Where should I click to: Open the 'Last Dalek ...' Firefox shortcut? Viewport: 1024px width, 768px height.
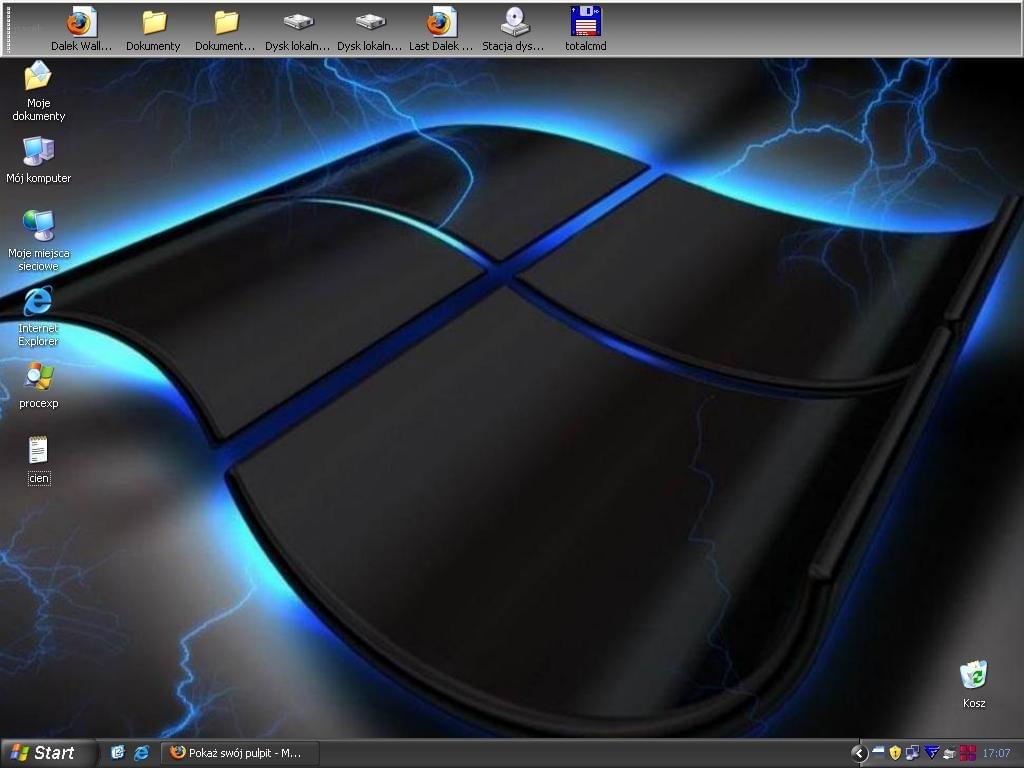tap(441, 29)
